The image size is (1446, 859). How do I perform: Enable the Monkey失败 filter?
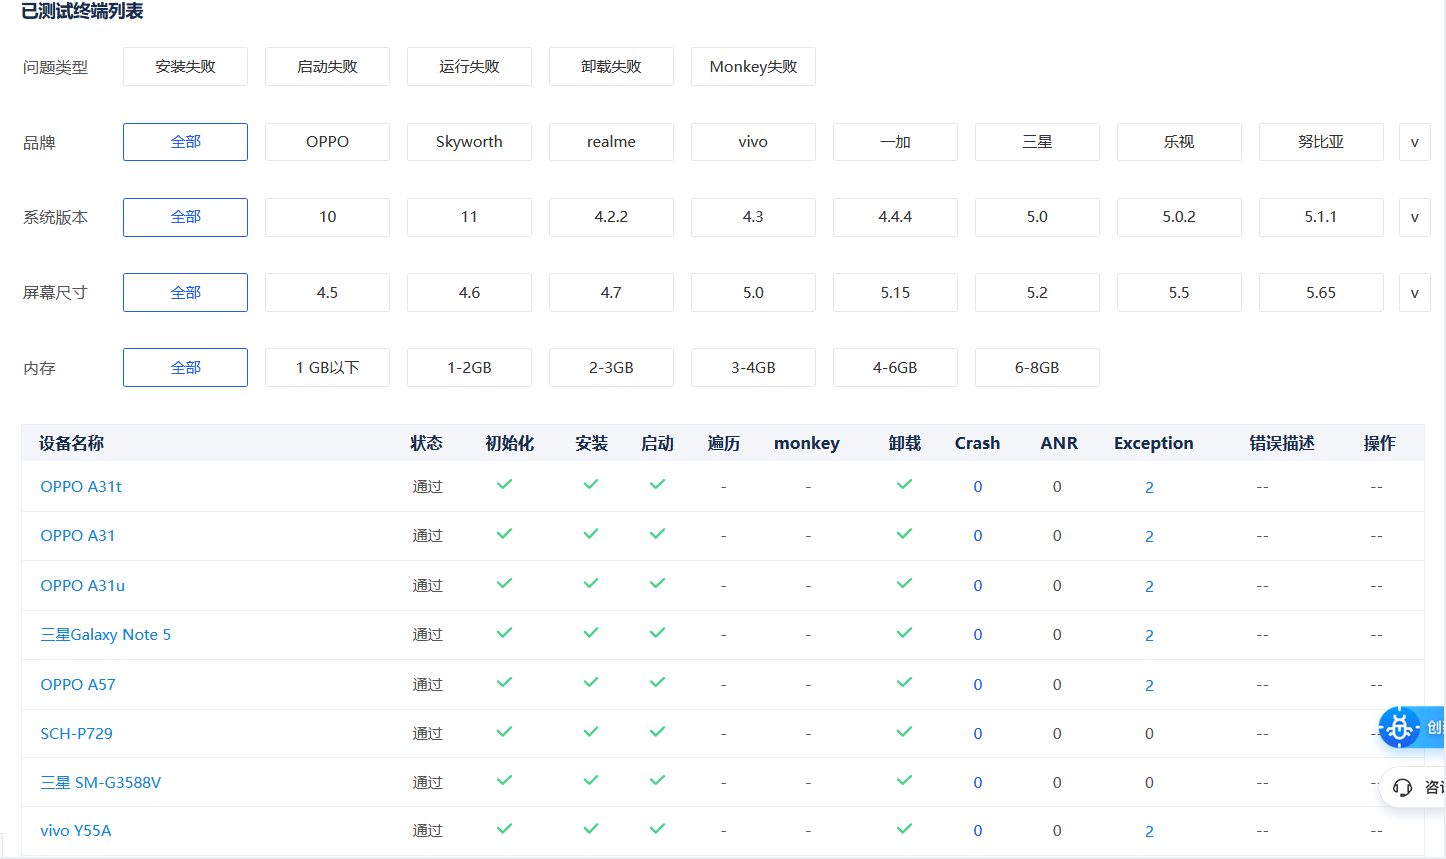[x=753, y=66]
